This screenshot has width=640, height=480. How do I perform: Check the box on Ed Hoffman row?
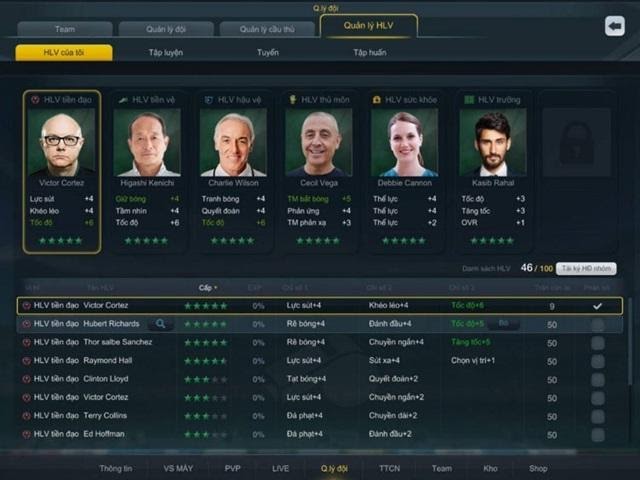(x=597, y=434)
